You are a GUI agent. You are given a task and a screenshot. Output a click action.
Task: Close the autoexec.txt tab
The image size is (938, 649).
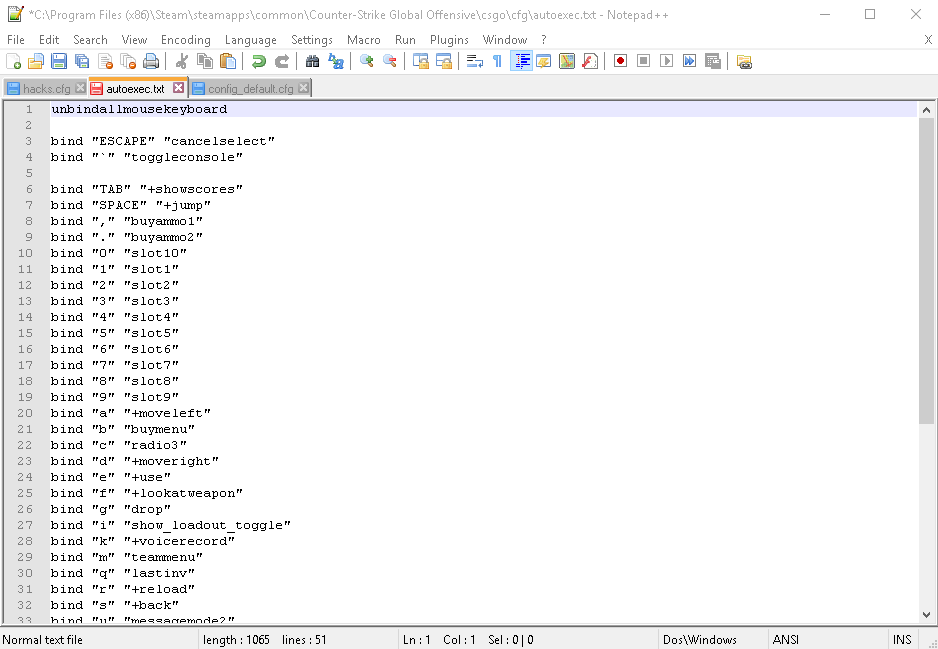178,88
